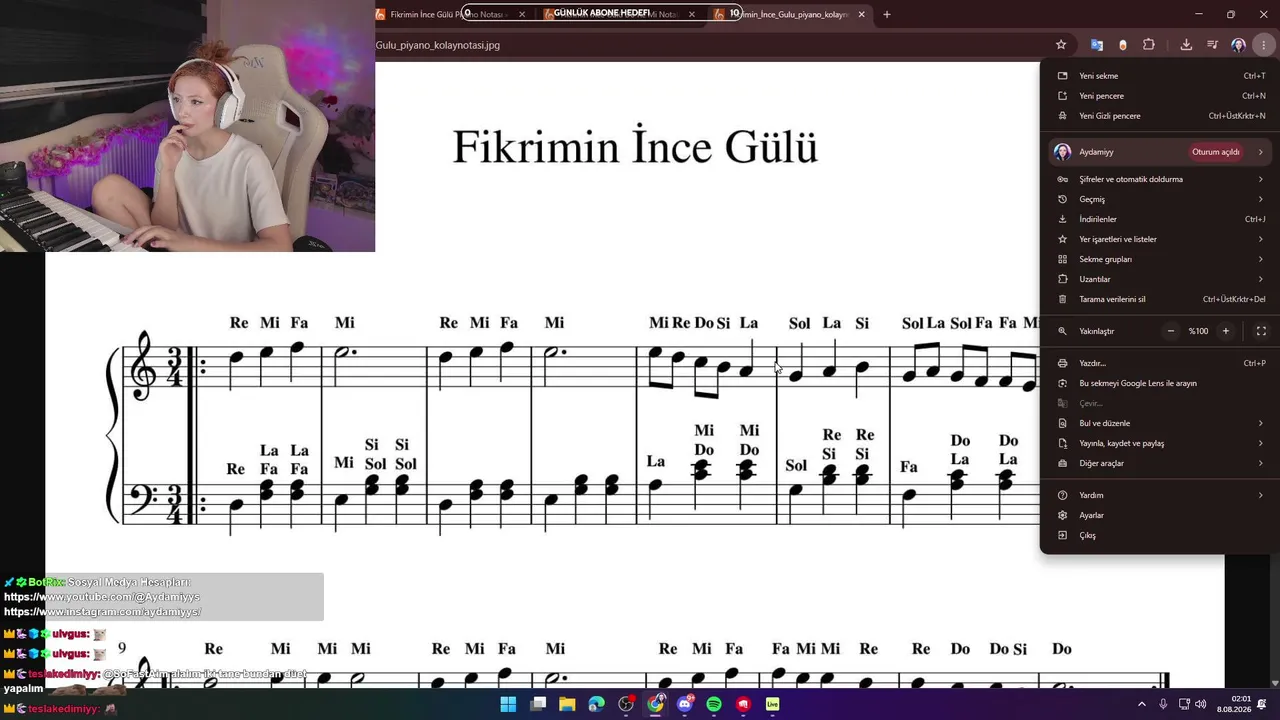Click the 'Fikrimin İnce Gülü' sheet title

tap(636, 147)
